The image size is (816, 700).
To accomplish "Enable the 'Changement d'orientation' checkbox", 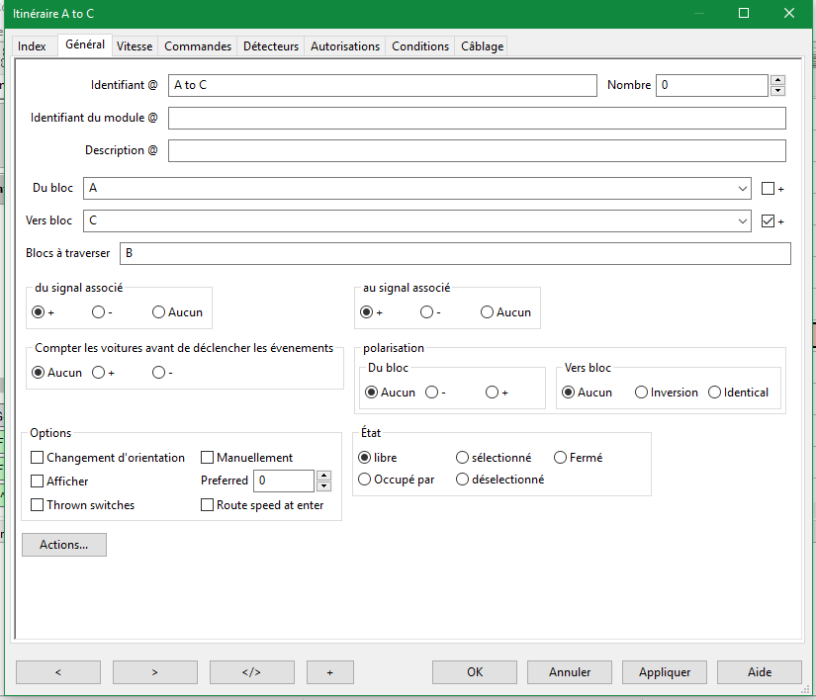I will [x=38, y=458].
